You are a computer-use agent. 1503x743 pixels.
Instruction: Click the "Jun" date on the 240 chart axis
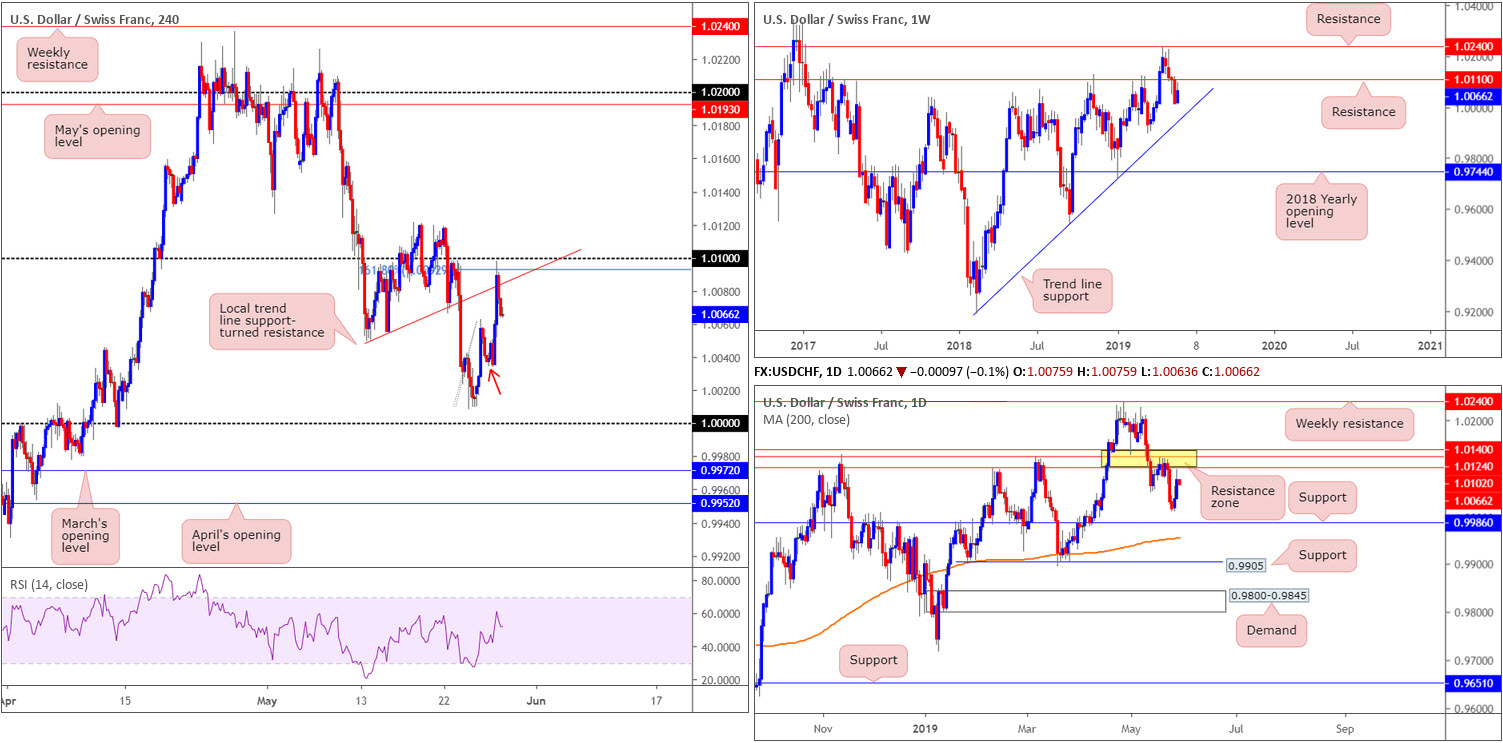pyautogui.click(x=536, y=703)
